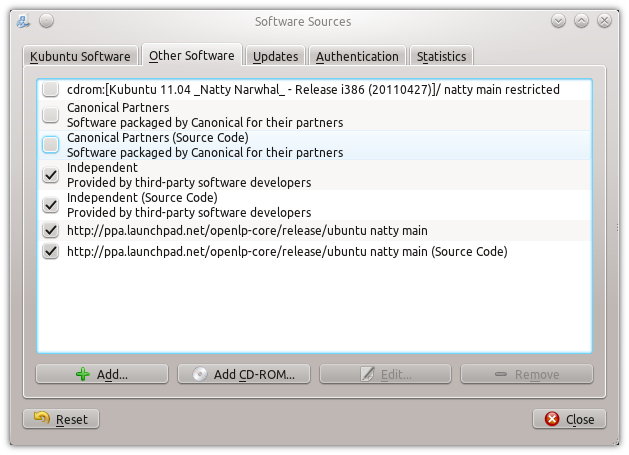The image size is (629, 455).
Task: Switch to the Kubuntu Software tab
Action: 80,56
